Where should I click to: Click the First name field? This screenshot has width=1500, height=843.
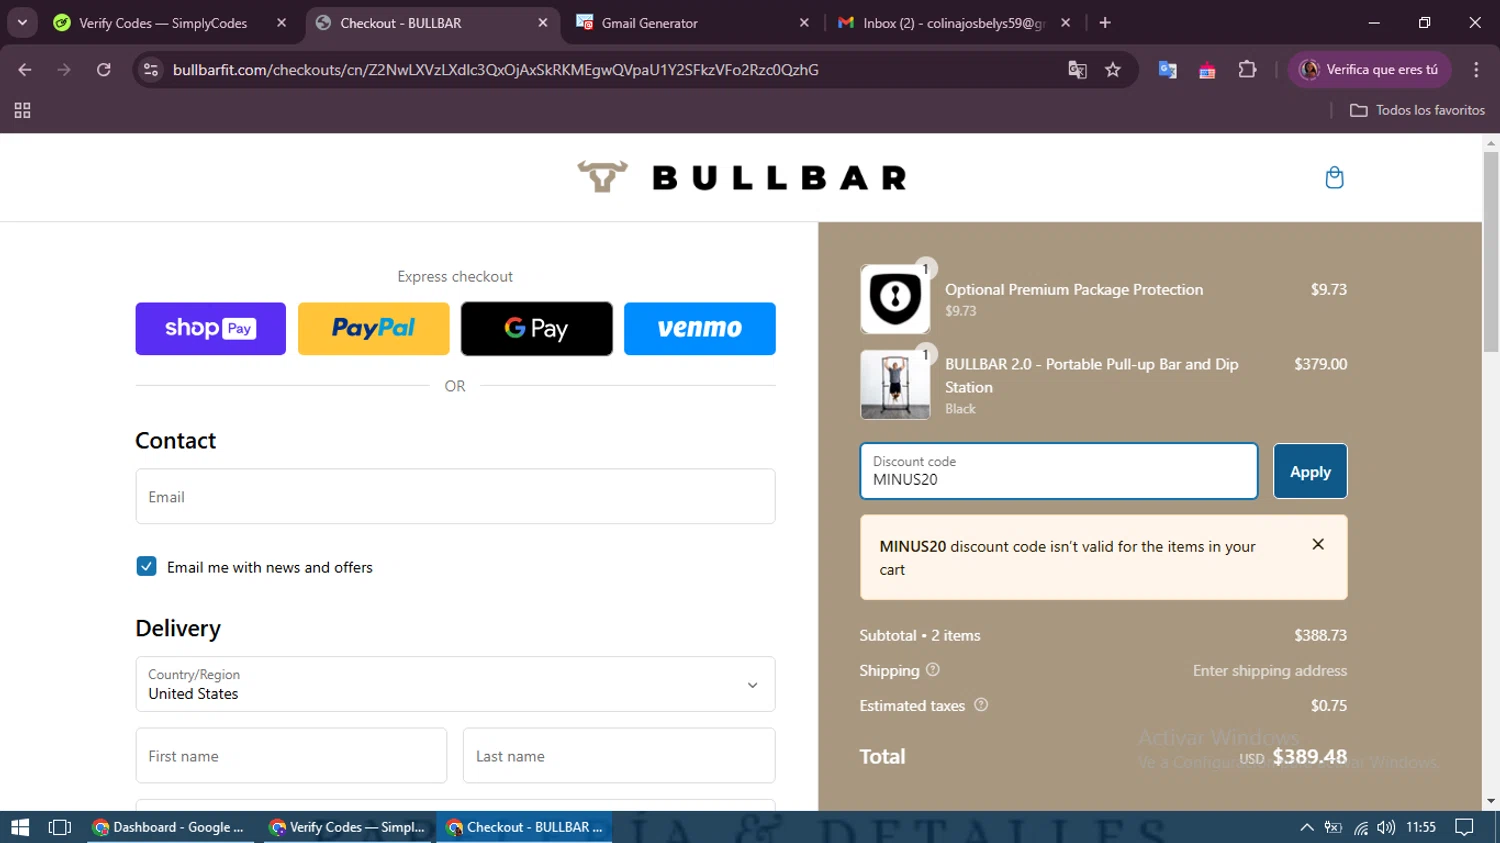point(291,755)
